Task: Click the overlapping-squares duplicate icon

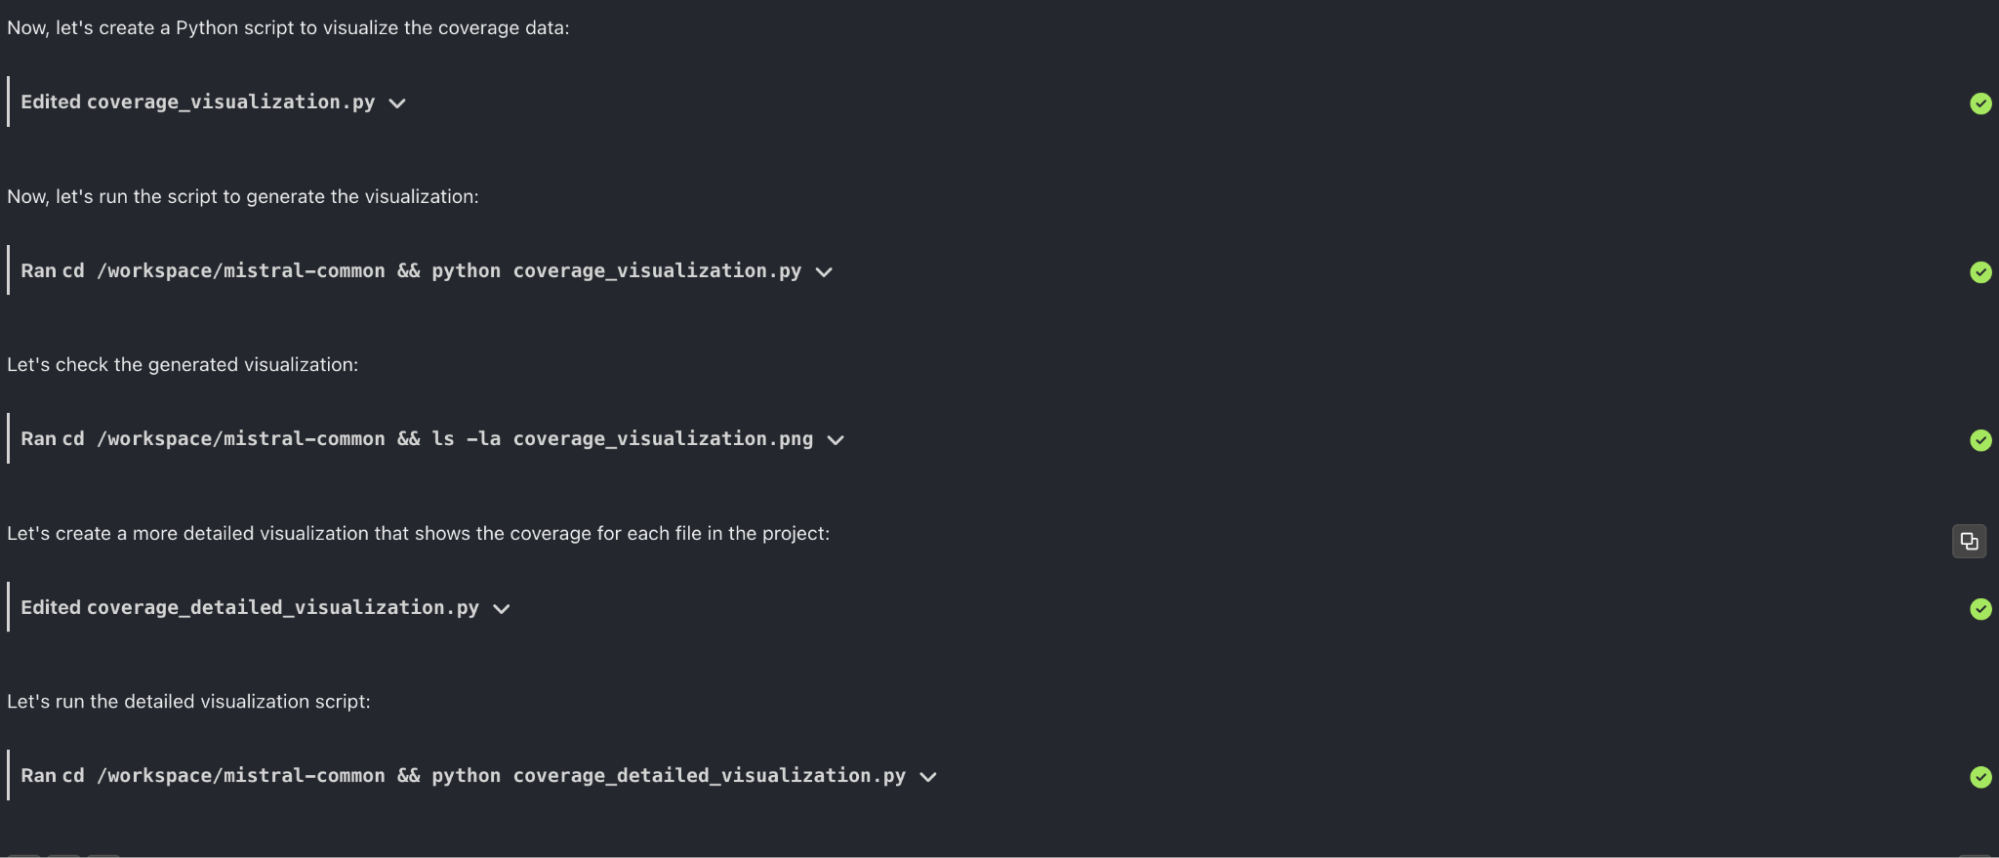Action: tap(1969, 541)
